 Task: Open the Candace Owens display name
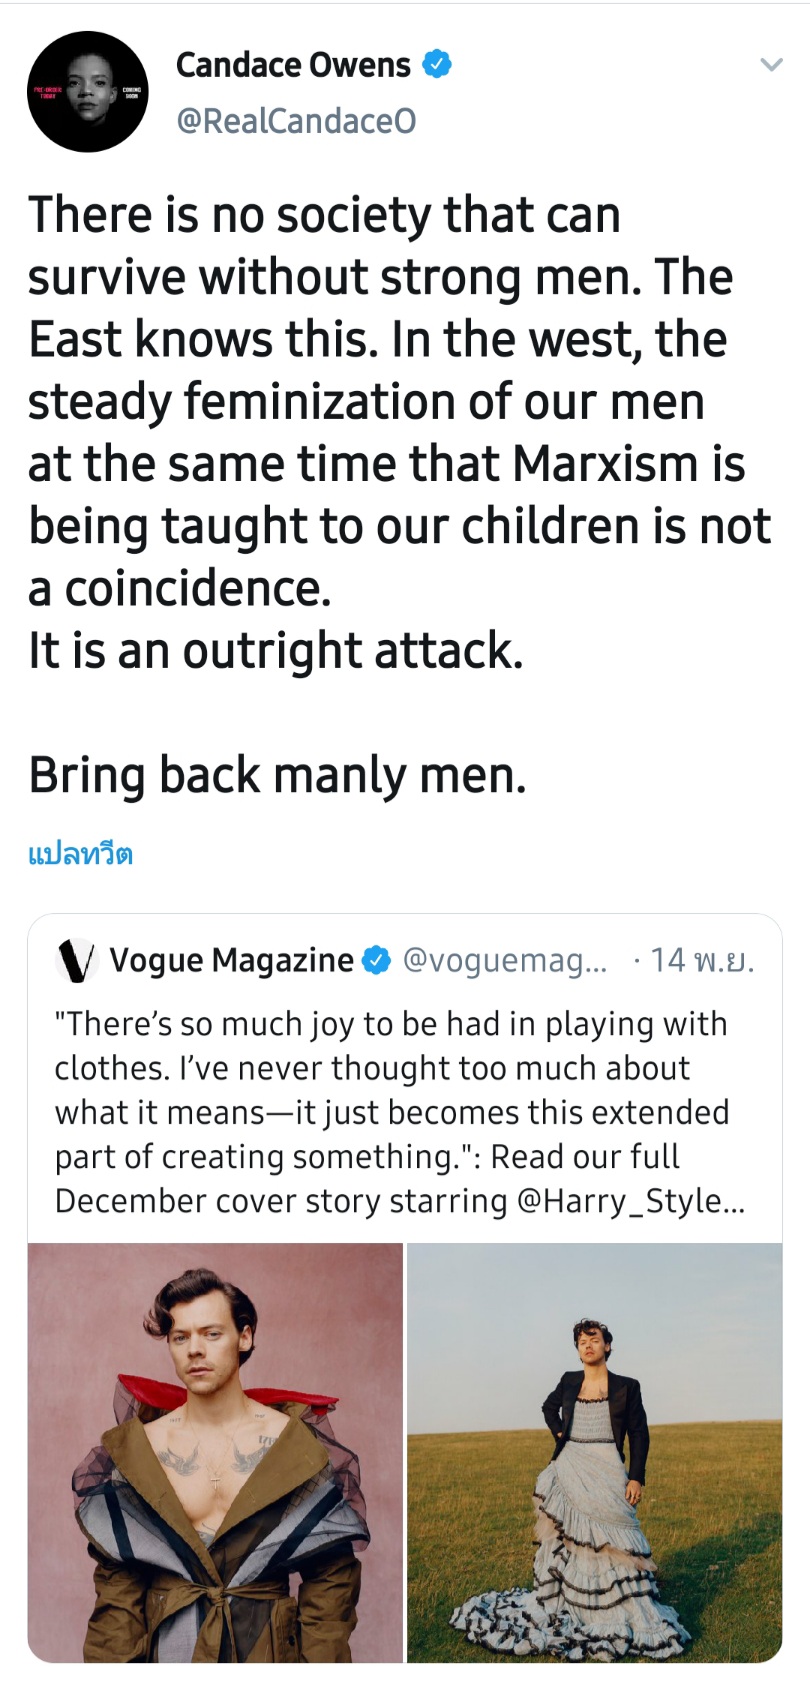293,65
